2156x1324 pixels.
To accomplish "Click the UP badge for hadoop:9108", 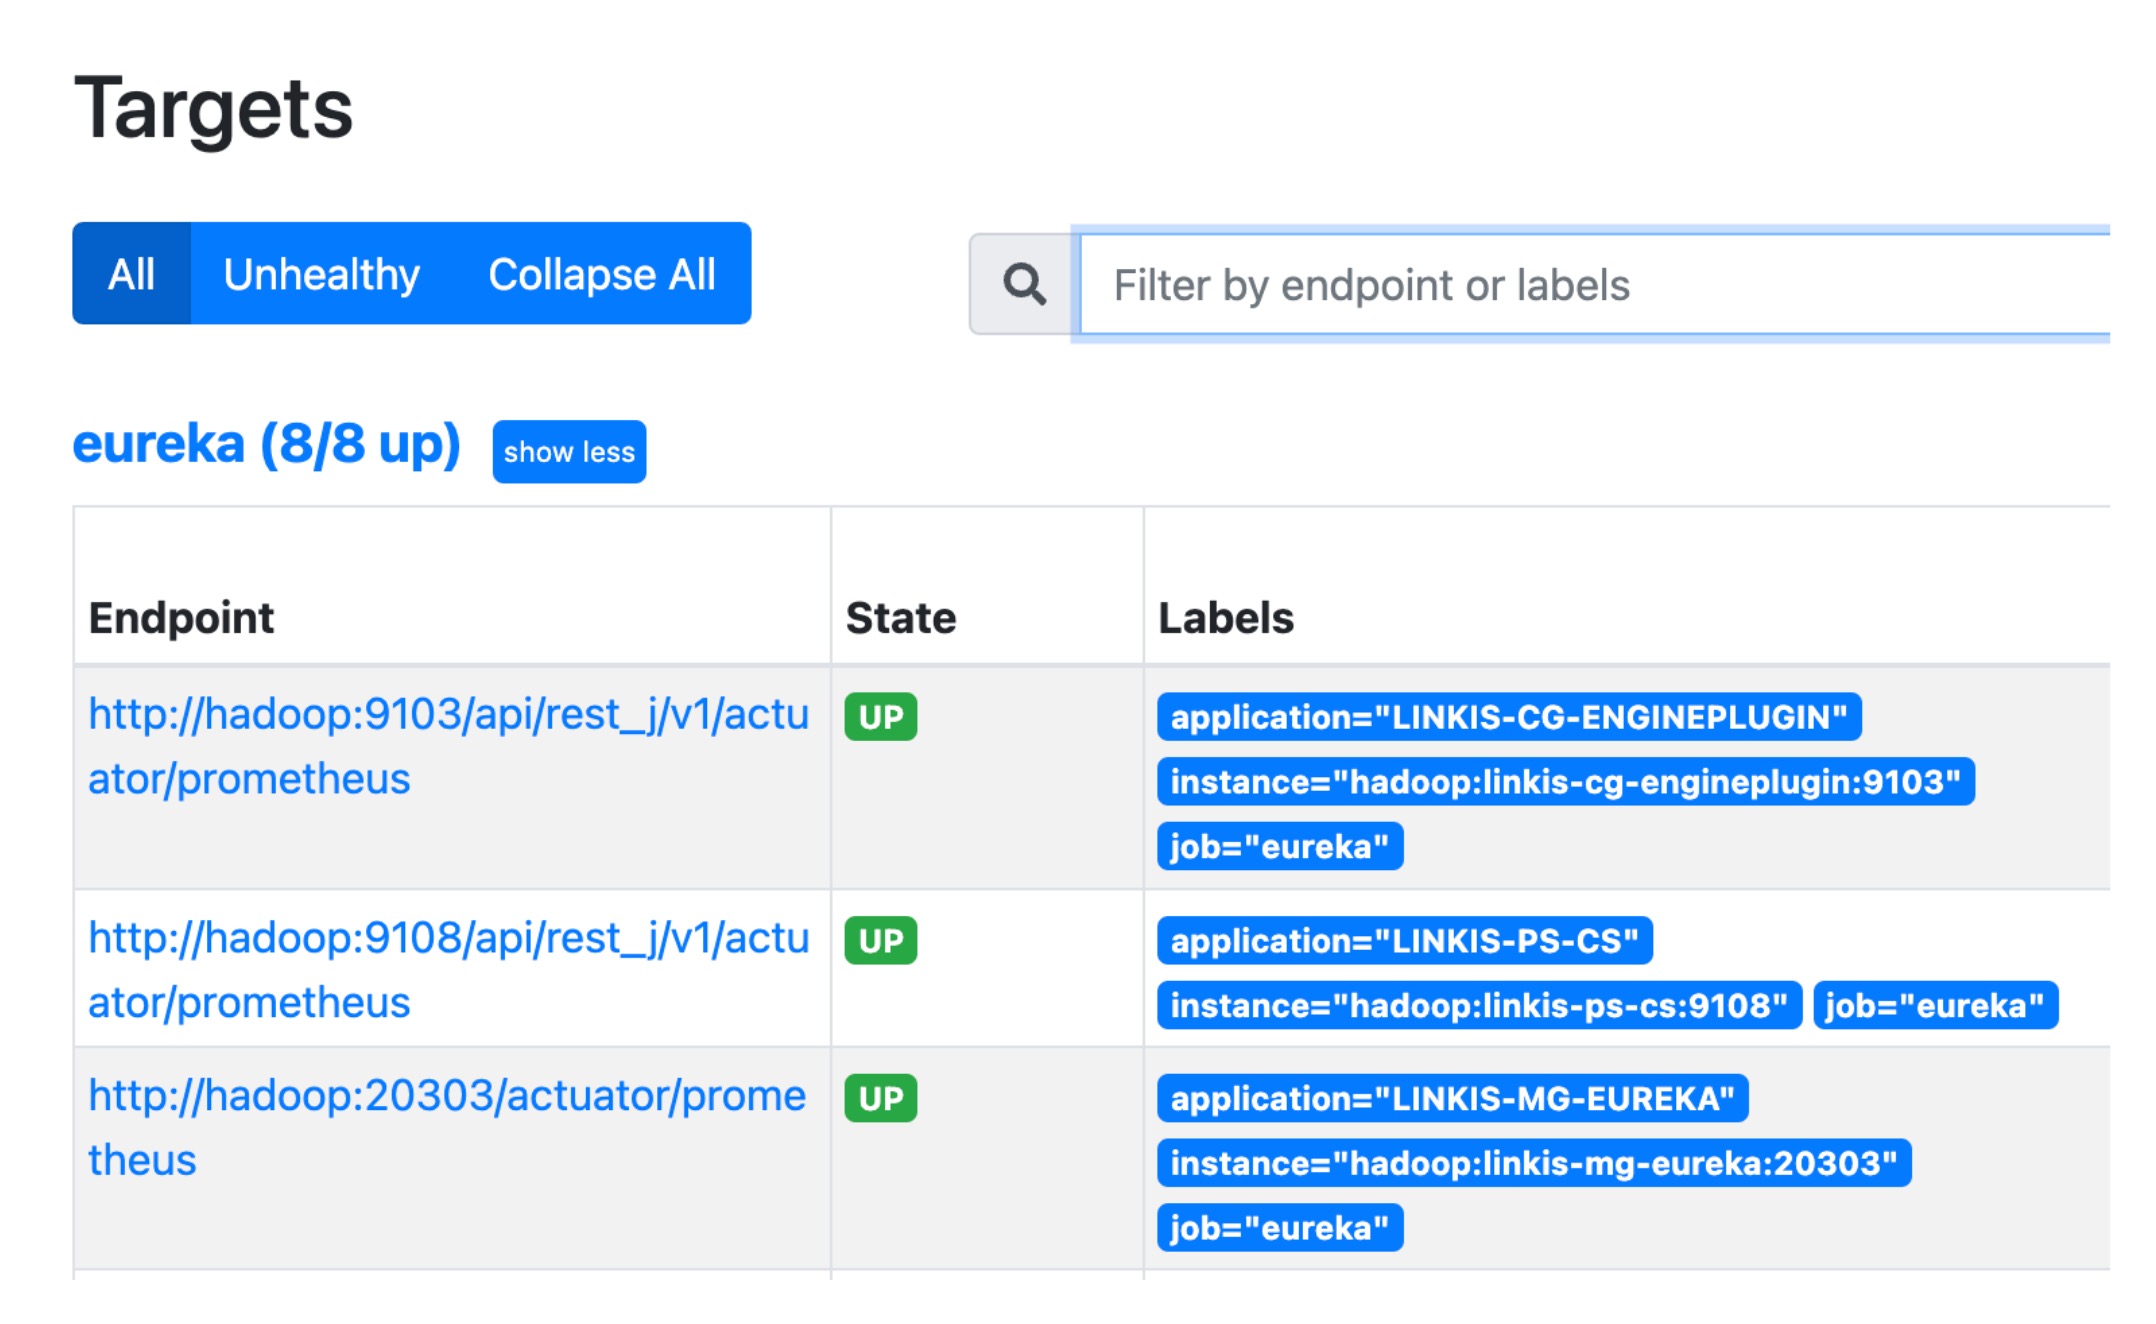I will point(880,941).
